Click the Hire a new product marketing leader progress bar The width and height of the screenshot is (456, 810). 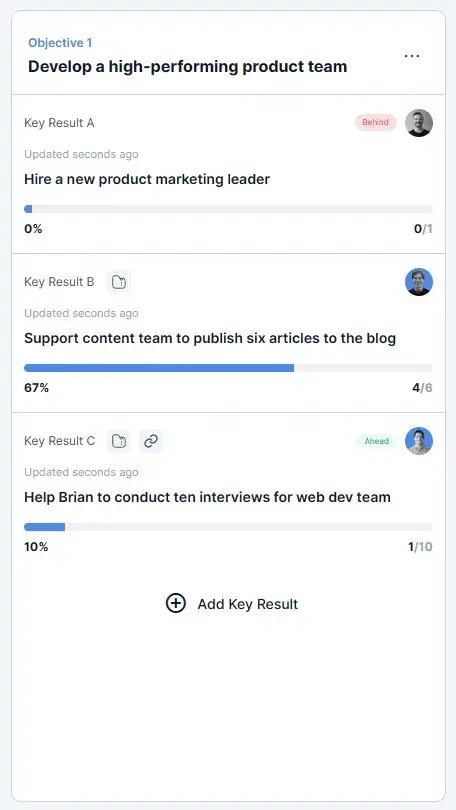[228, 209]
